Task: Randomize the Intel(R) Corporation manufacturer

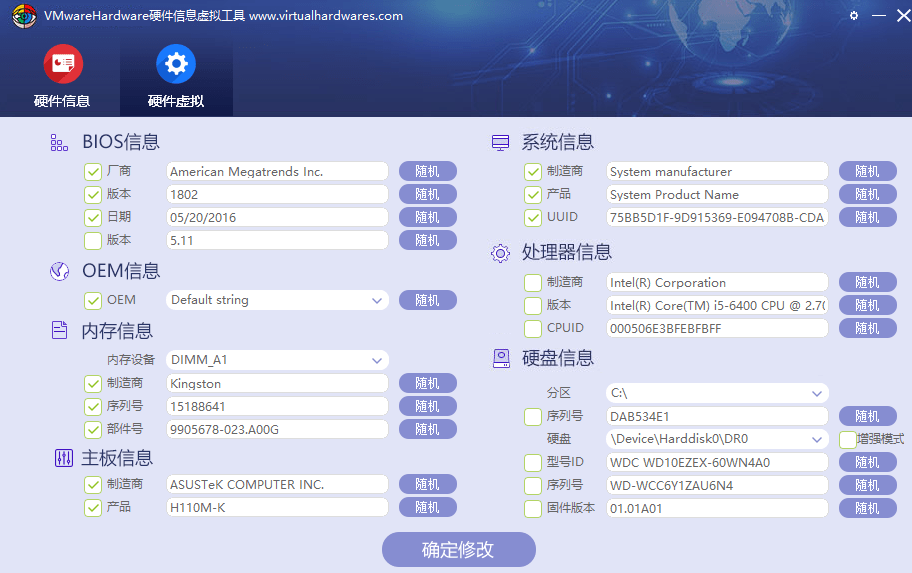Action: (x=867, y=282)
